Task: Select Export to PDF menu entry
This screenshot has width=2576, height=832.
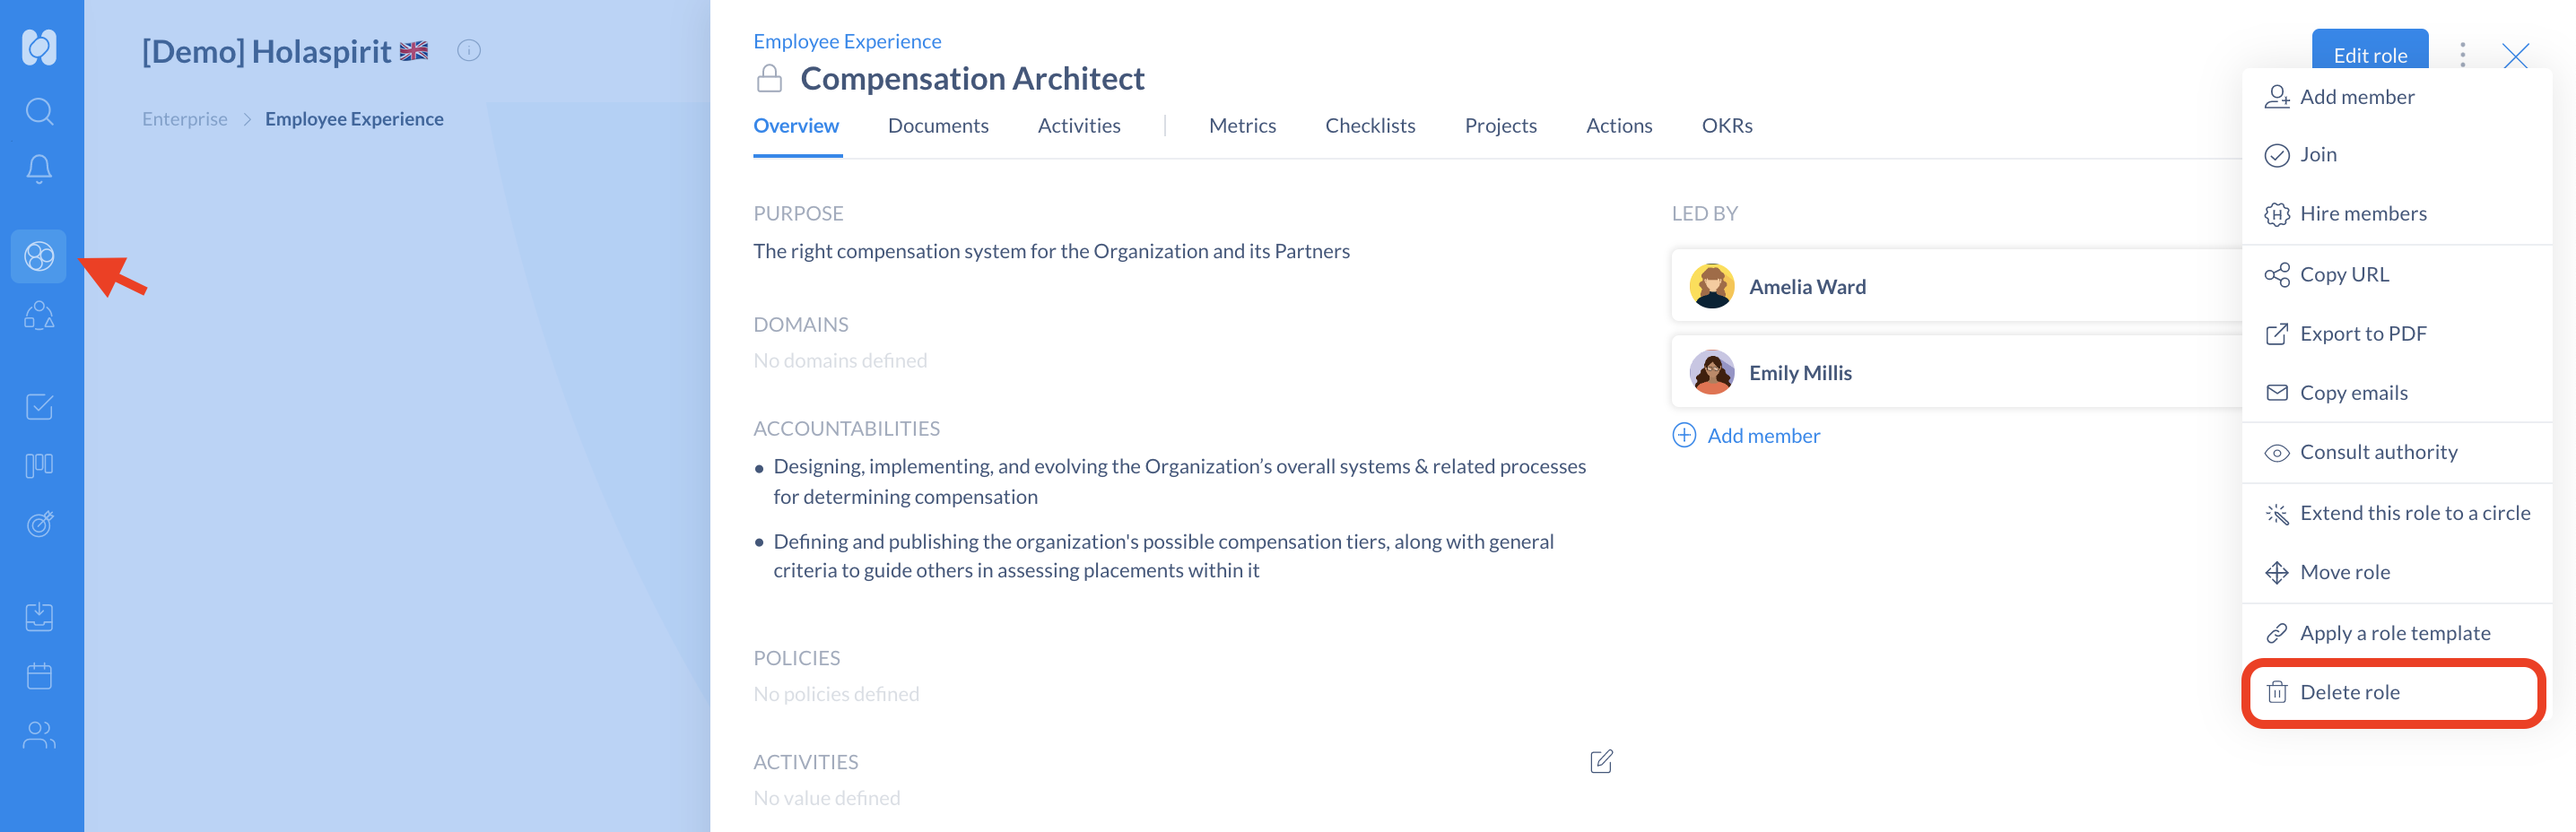Action: (x=2396, y=334)
